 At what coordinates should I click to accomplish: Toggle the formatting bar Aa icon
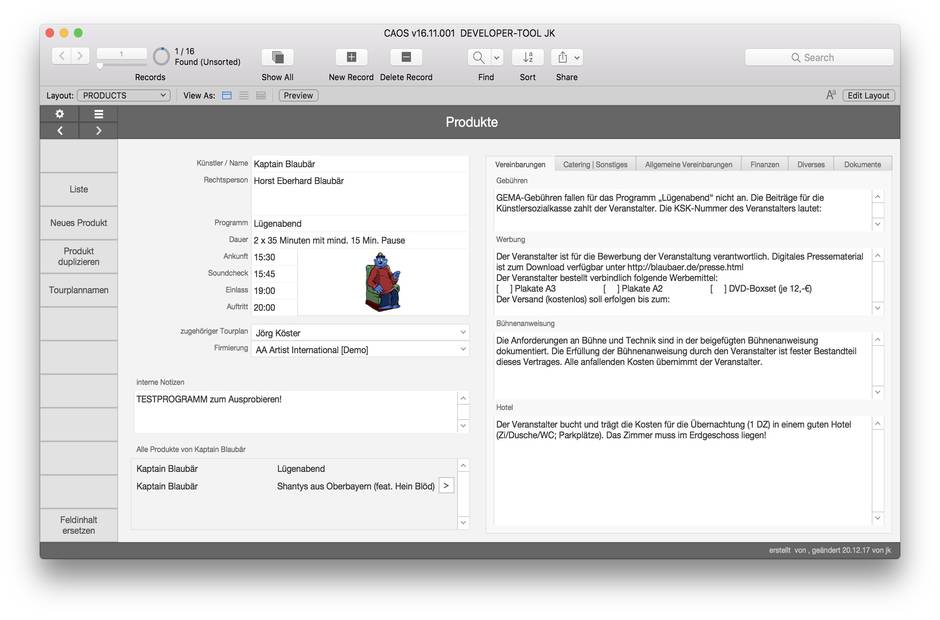point(830,95)
